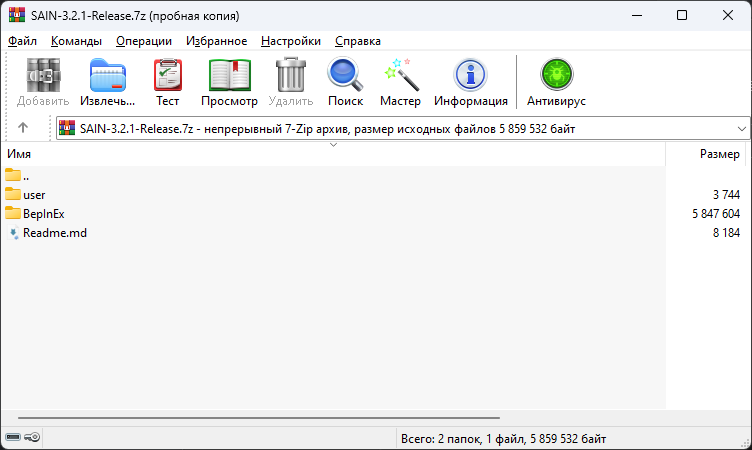The width and height of the screenshot is (752, 450).
Task: Close the WinRAR window
Action: point(728,15)
